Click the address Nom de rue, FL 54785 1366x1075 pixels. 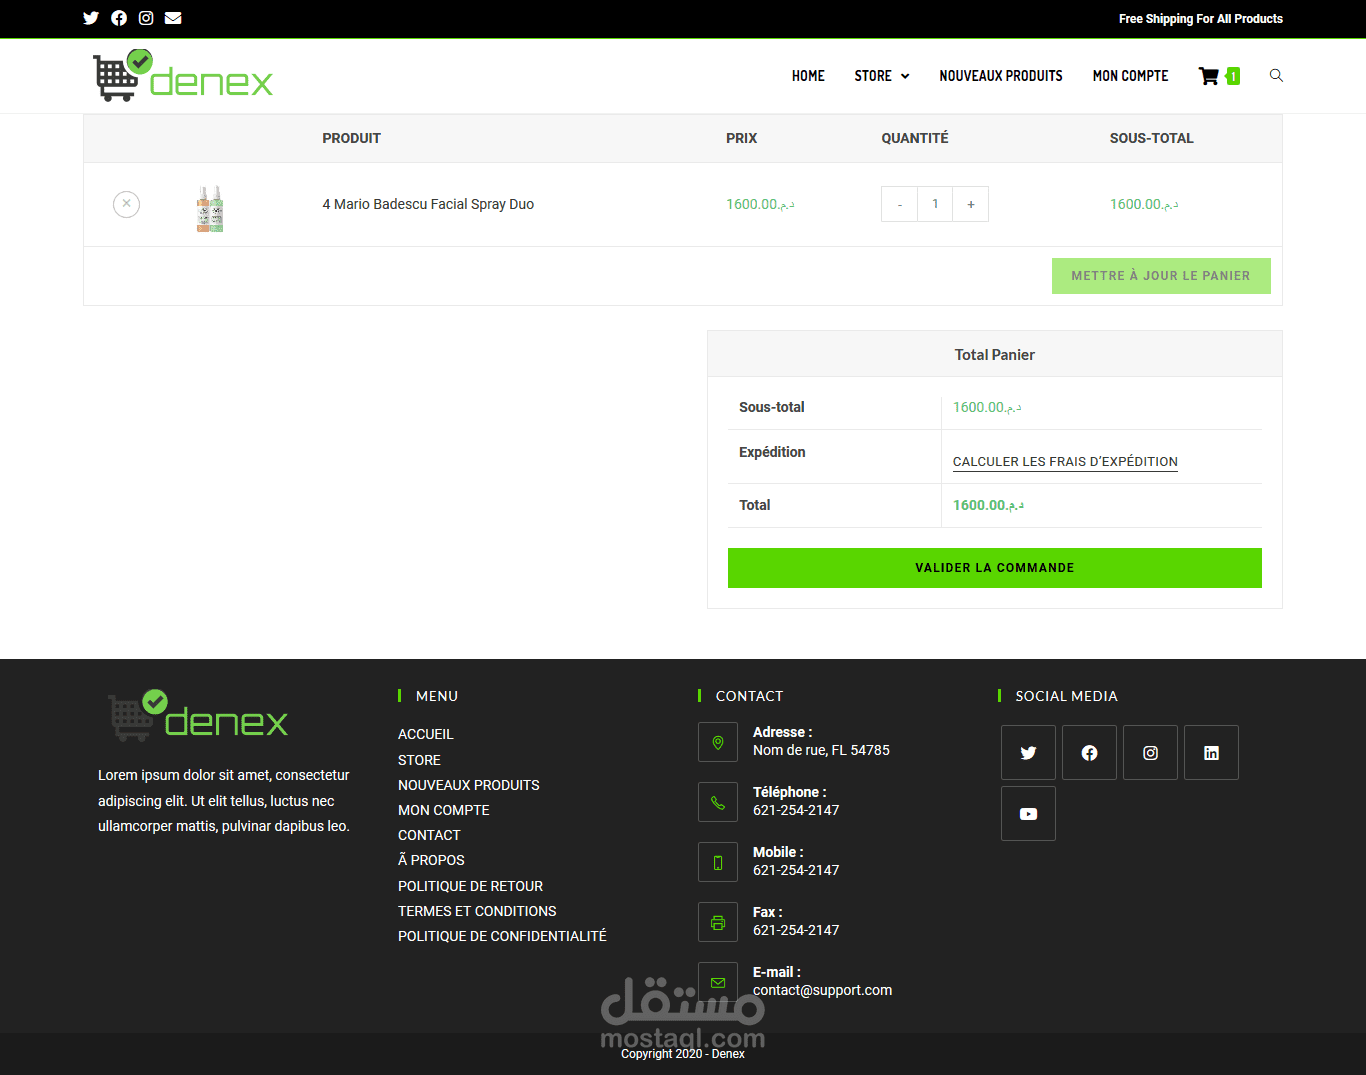[x=821, y=750]
